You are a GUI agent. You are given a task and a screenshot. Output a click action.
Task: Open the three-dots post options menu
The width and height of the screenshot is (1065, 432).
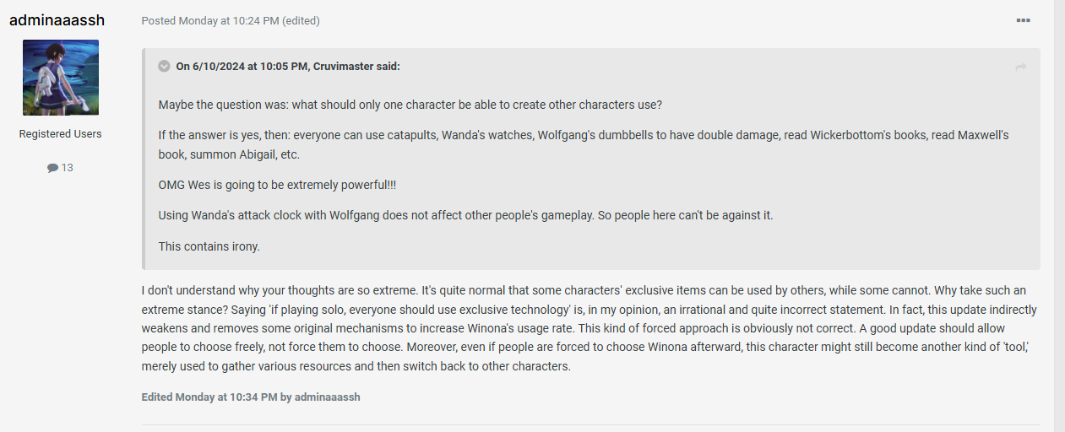(1023, 21)
